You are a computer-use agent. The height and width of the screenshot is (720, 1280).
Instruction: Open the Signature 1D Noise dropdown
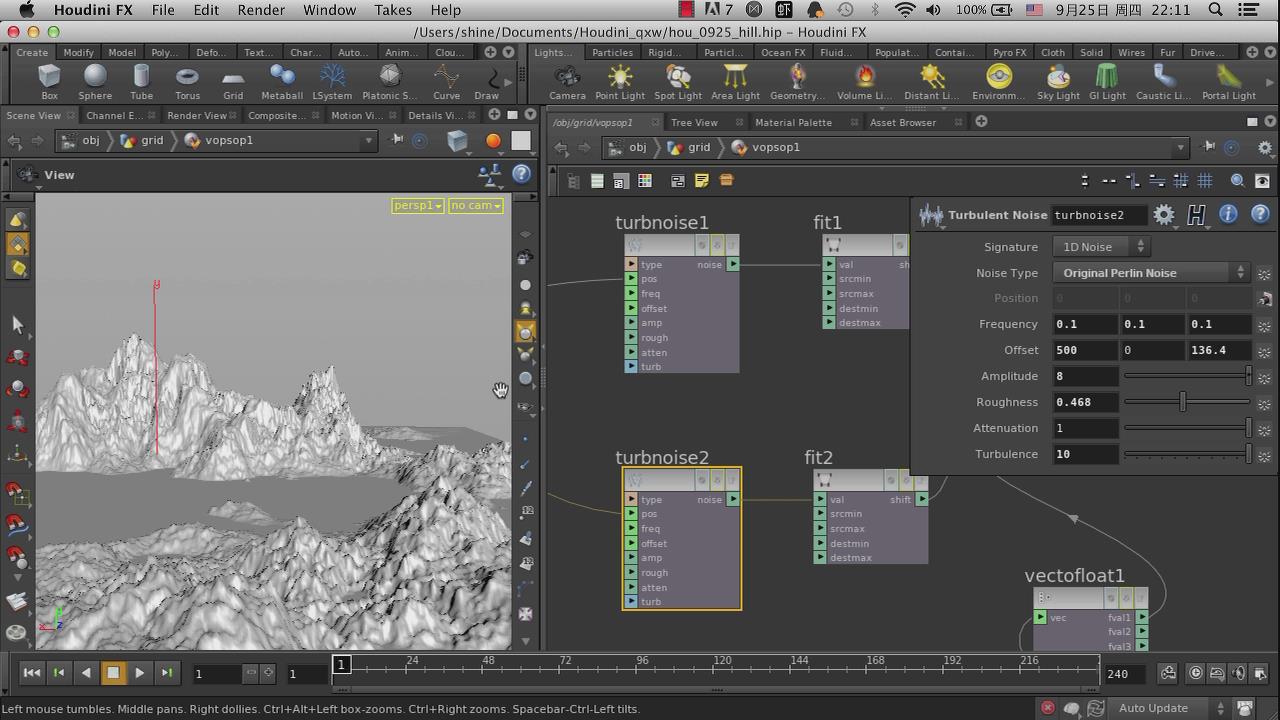(1101, 246)
